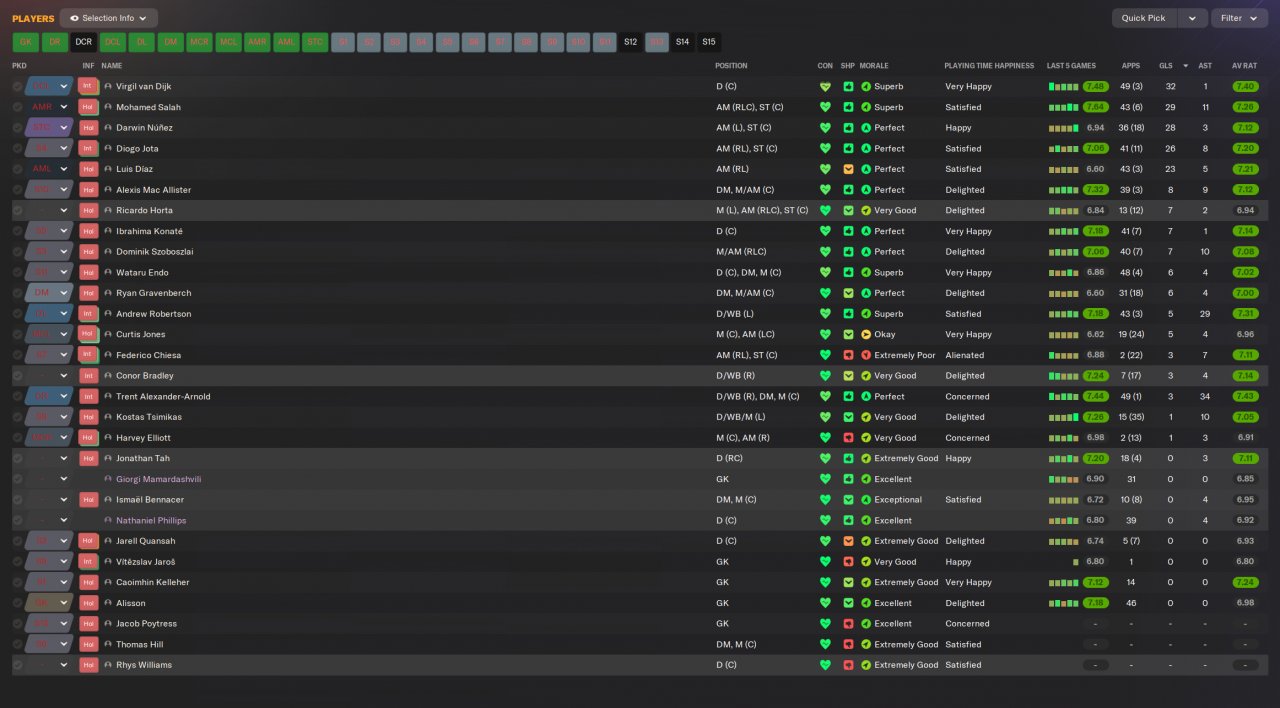Click Darwin Núñez's Perfect morale icon
The height and width of the screenshot is (708, 1280).
pyautogui.click(x=866, y=128)
